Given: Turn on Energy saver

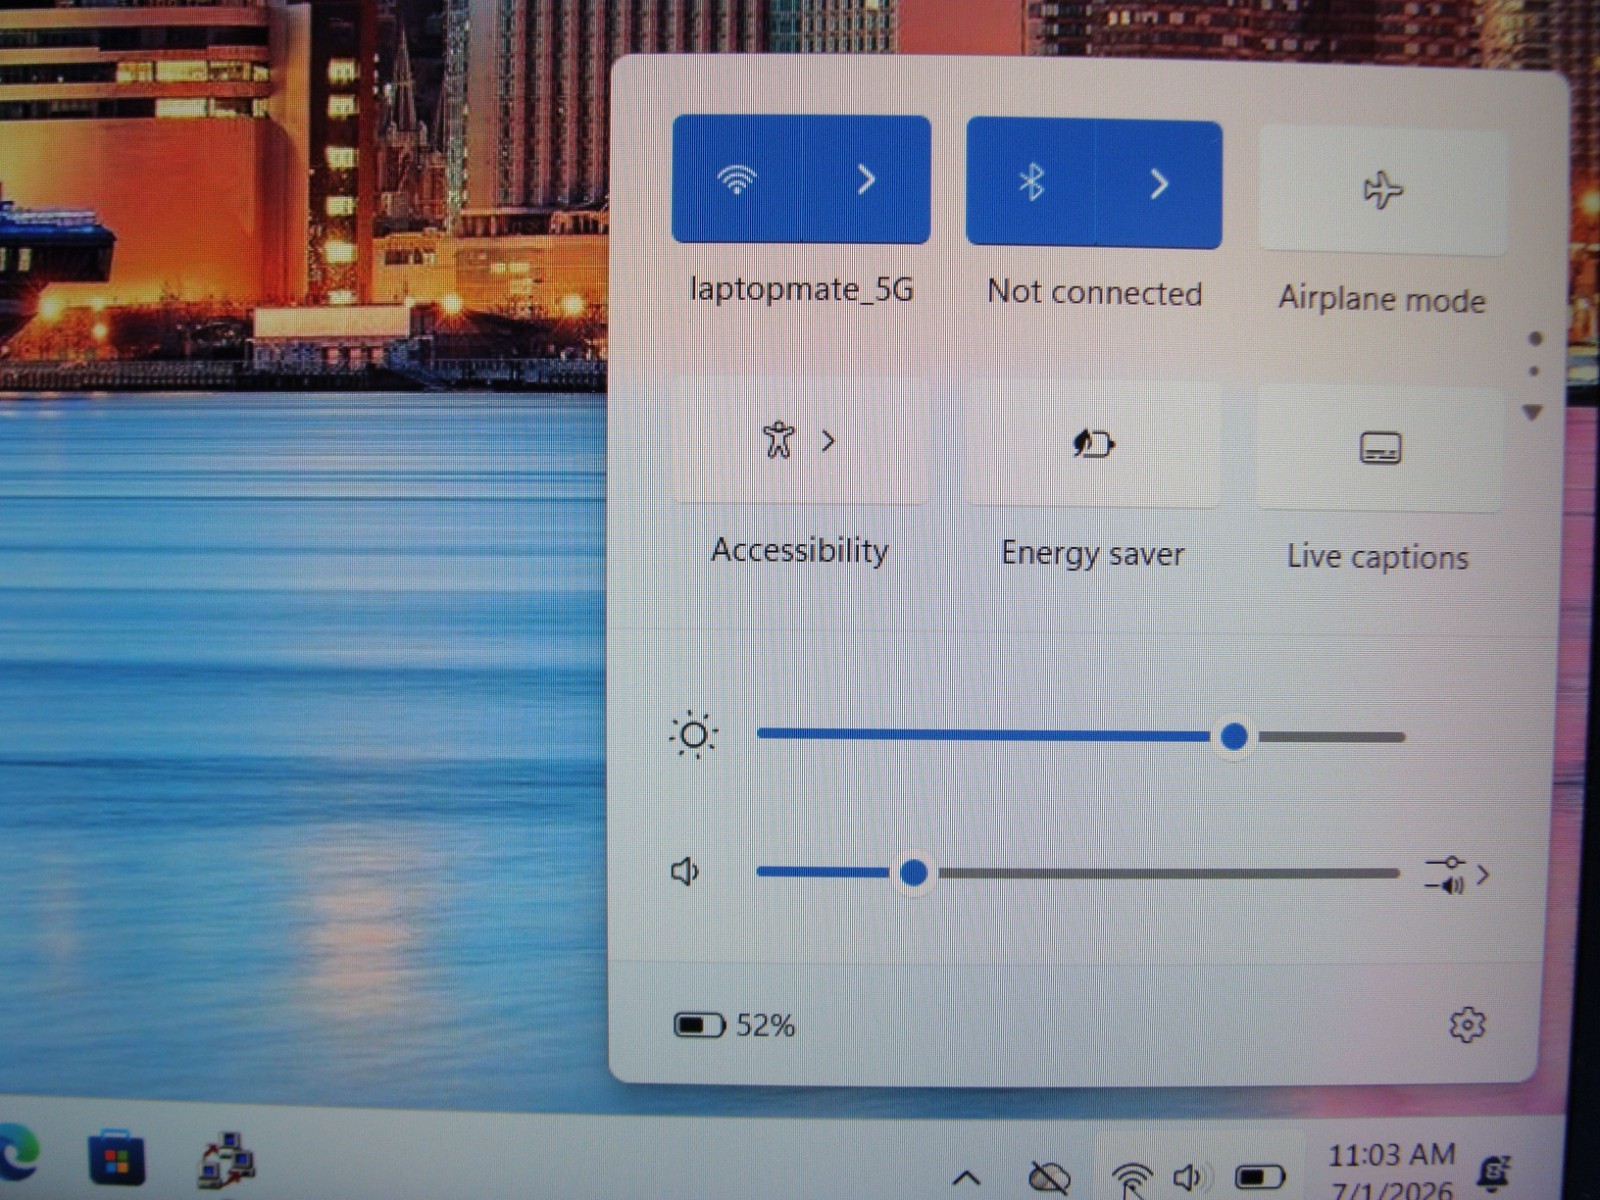Looking at the screenshot, I should coord(1092,443).
